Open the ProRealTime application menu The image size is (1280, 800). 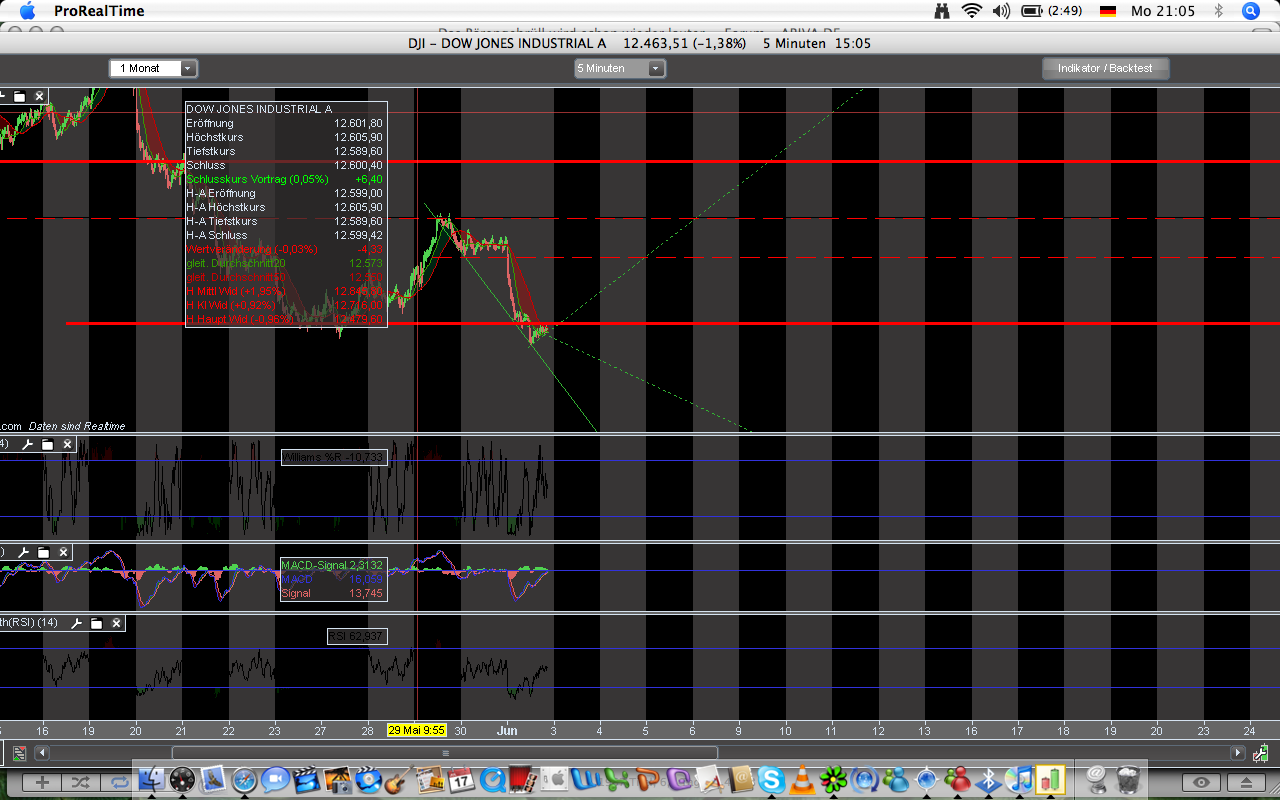[99, 11]
